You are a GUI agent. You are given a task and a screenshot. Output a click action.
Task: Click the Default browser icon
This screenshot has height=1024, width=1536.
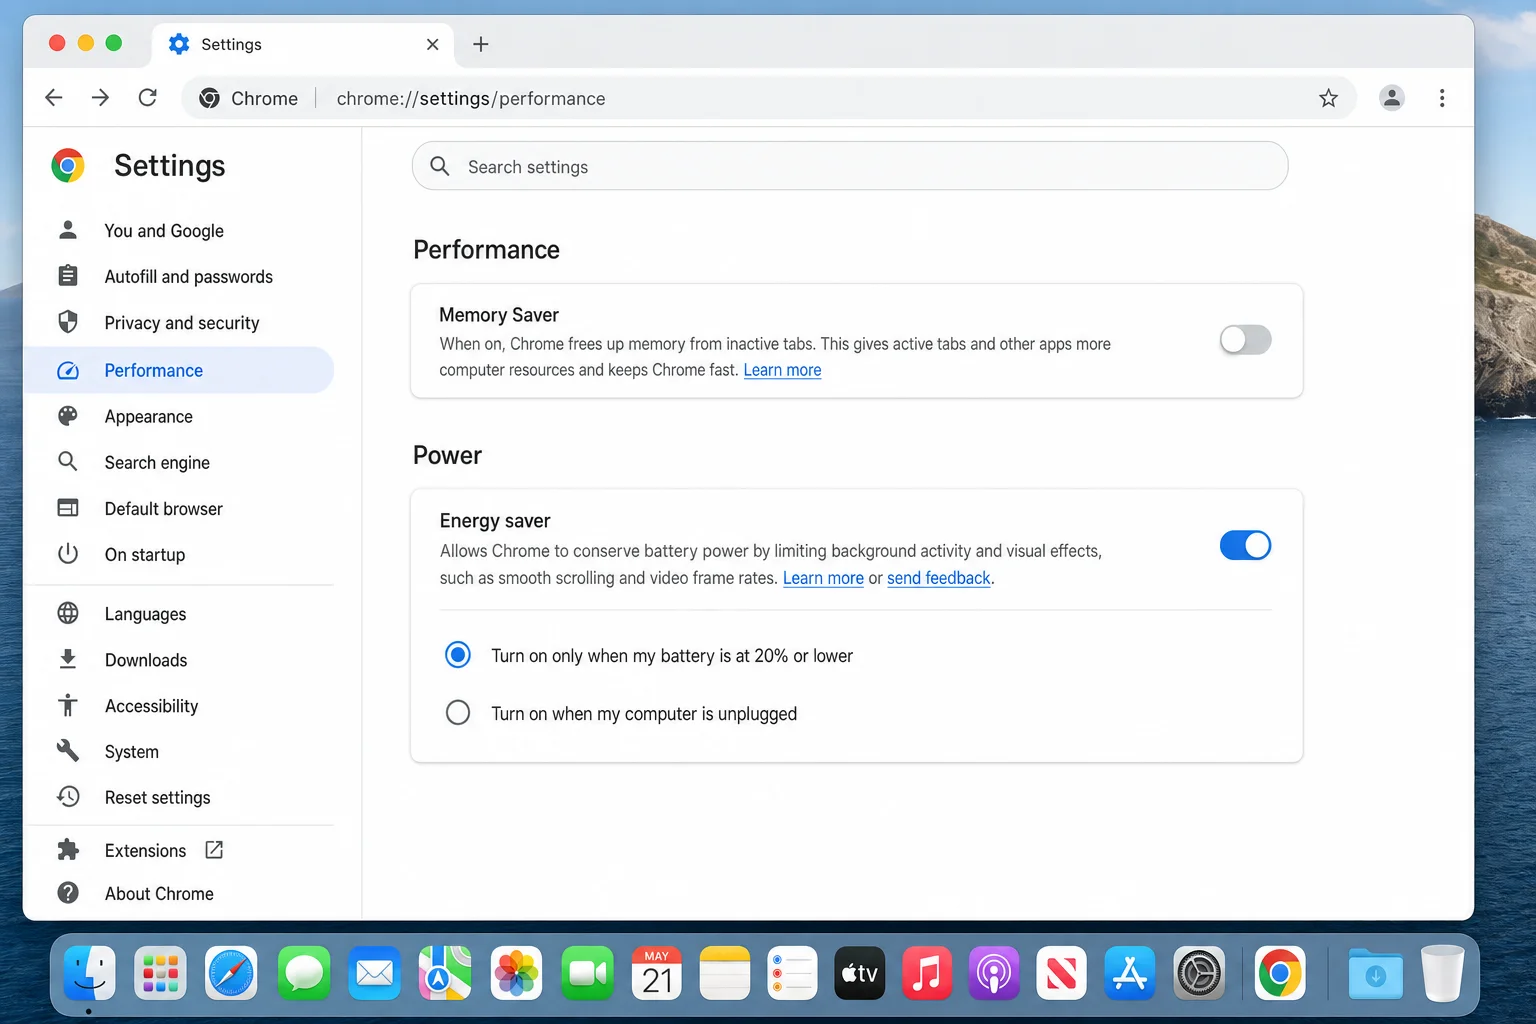68,508
